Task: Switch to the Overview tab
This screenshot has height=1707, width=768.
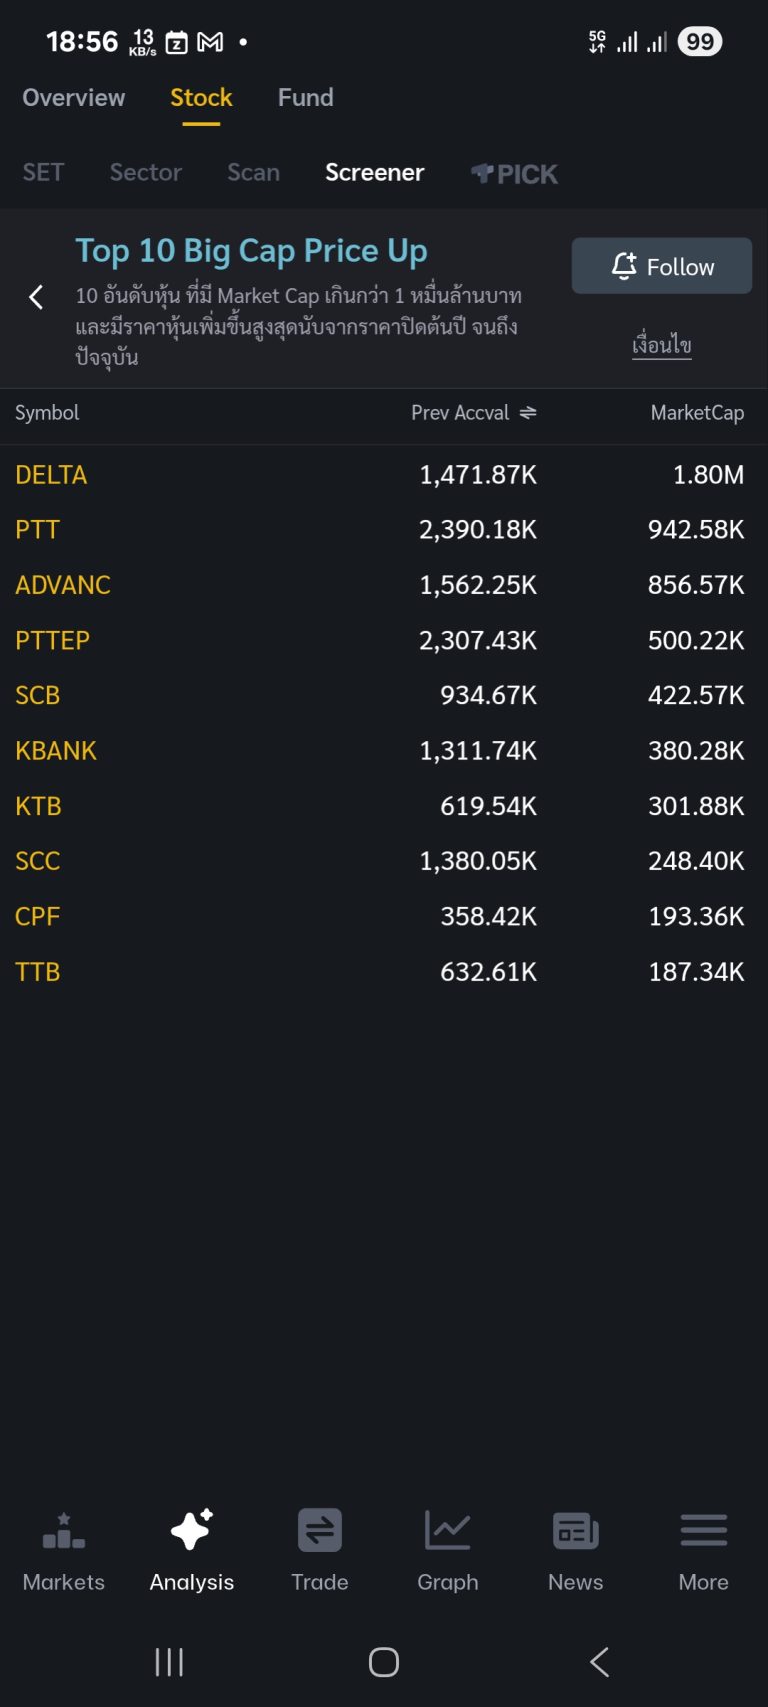Action: tap(74, 98)
